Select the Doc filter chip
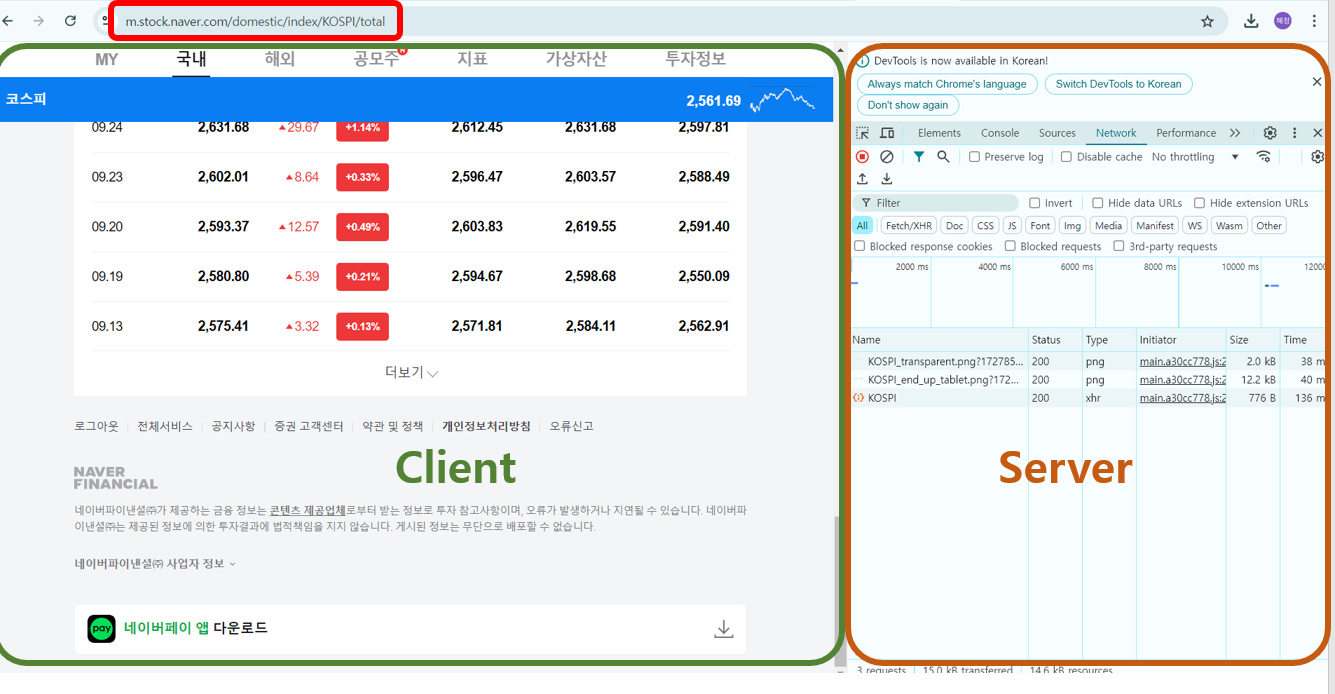1335x694 pixels. tap(955, 226)
